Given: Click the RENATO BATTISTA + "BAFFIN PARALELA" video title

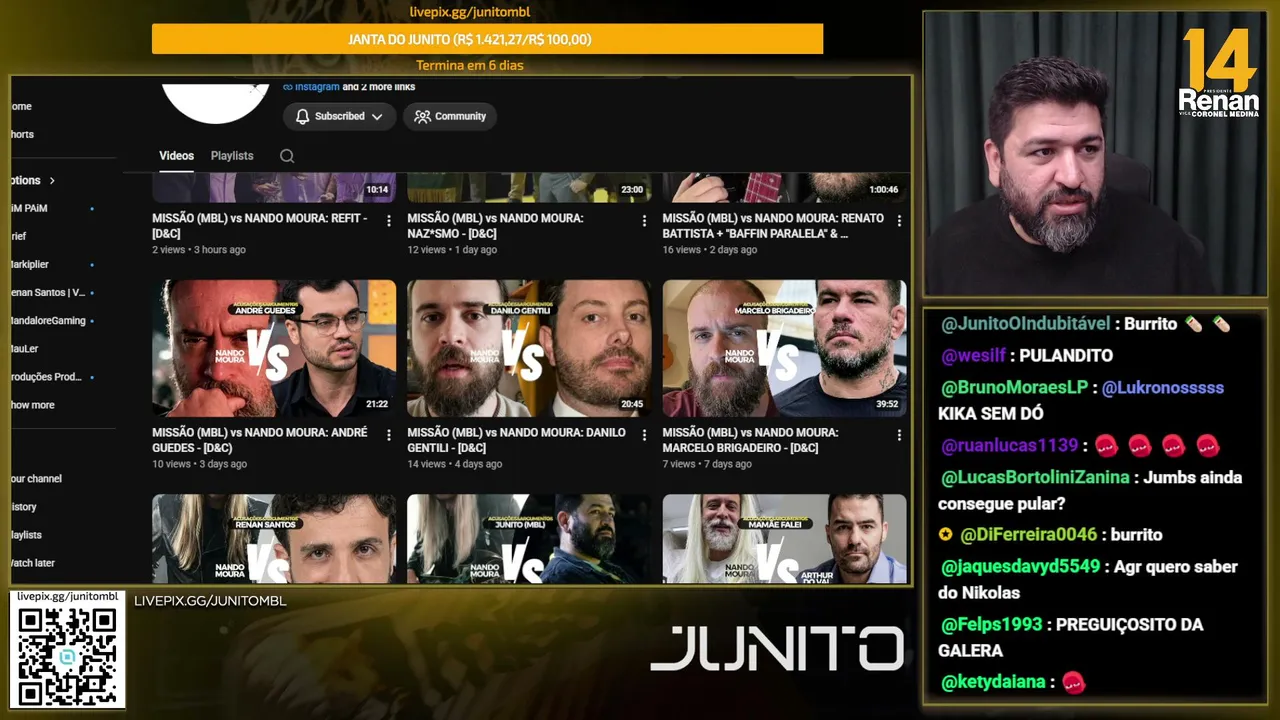Looking at the screenshot, I should coord(773,226).
